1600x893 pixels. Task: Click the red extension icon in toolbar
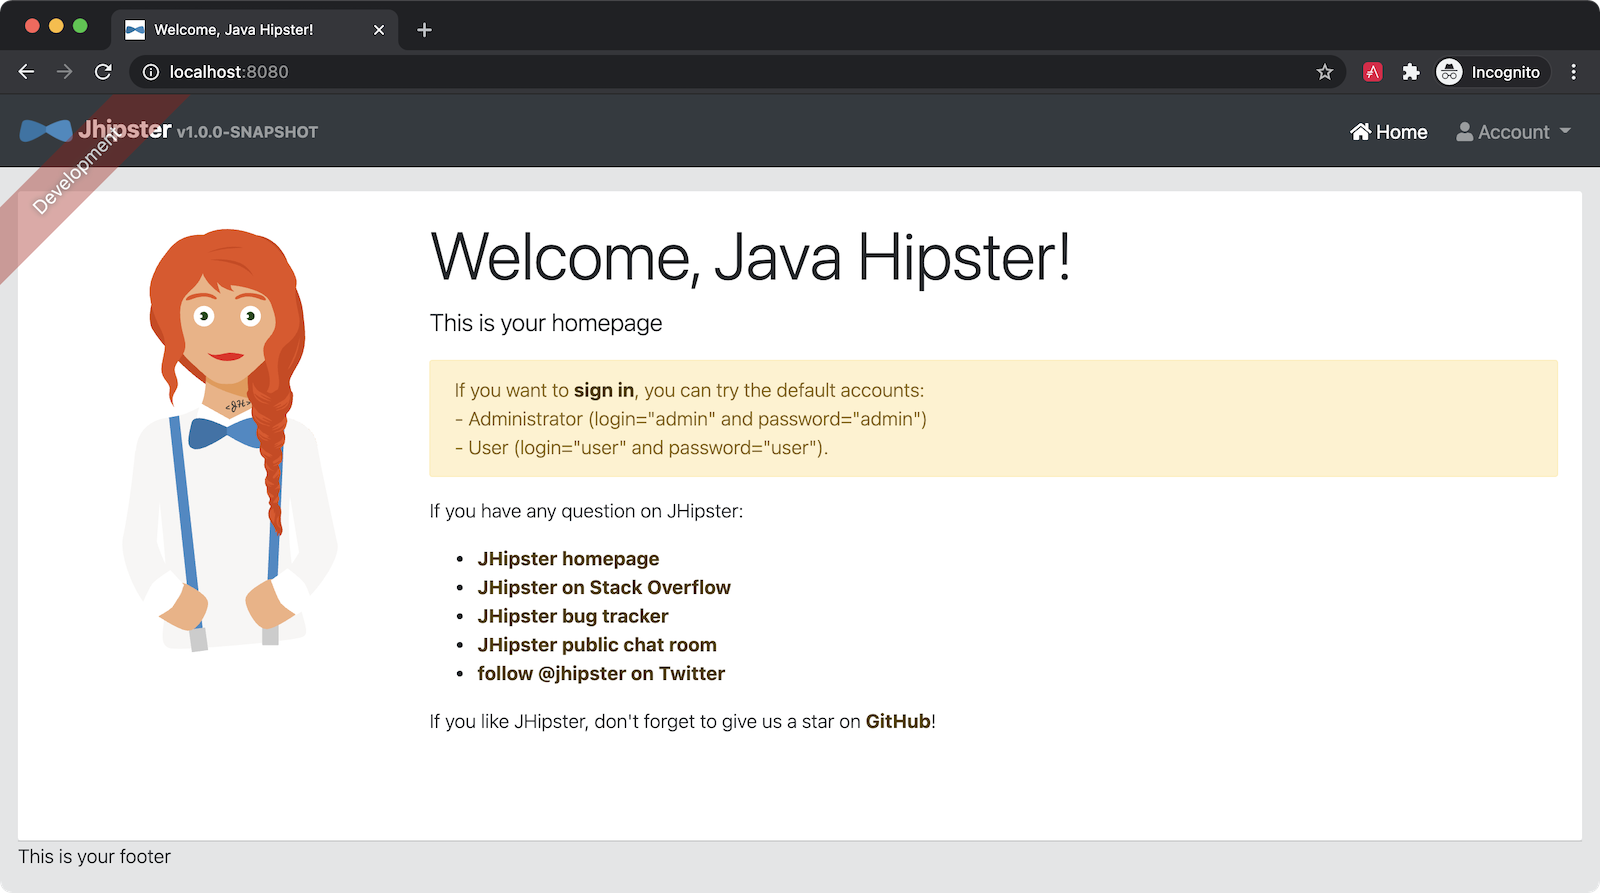[x=1373, y=72]
